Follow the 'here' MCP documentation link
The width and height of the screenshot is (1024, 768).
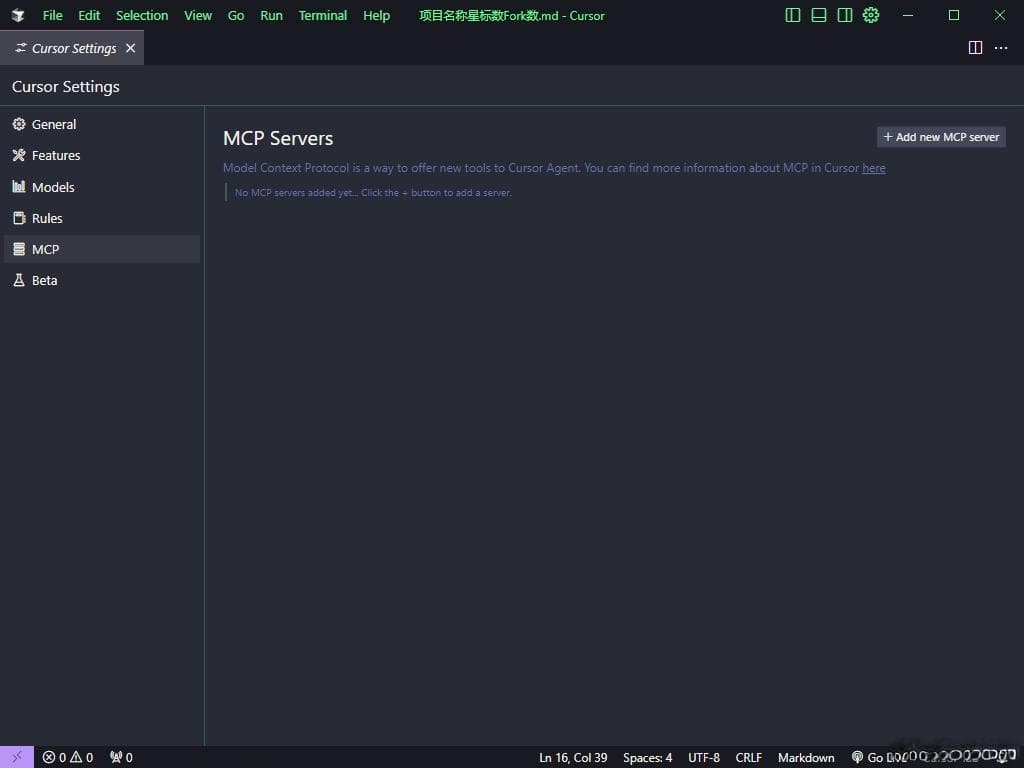click(x=874, y=168)
